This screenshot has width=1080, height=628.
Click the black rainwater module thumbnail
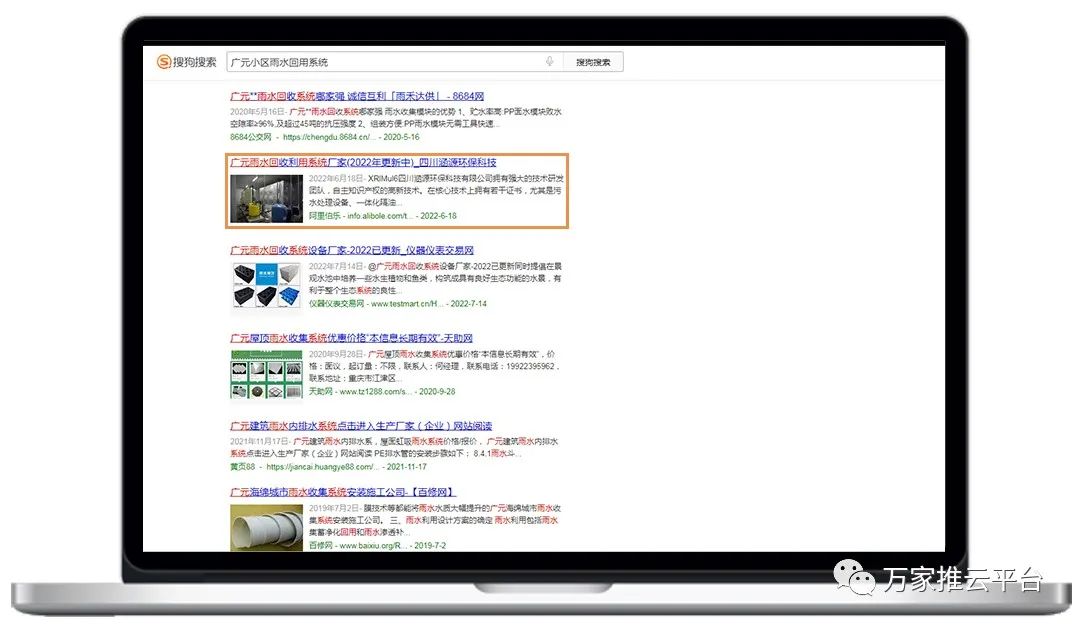[x=266, y=287]
